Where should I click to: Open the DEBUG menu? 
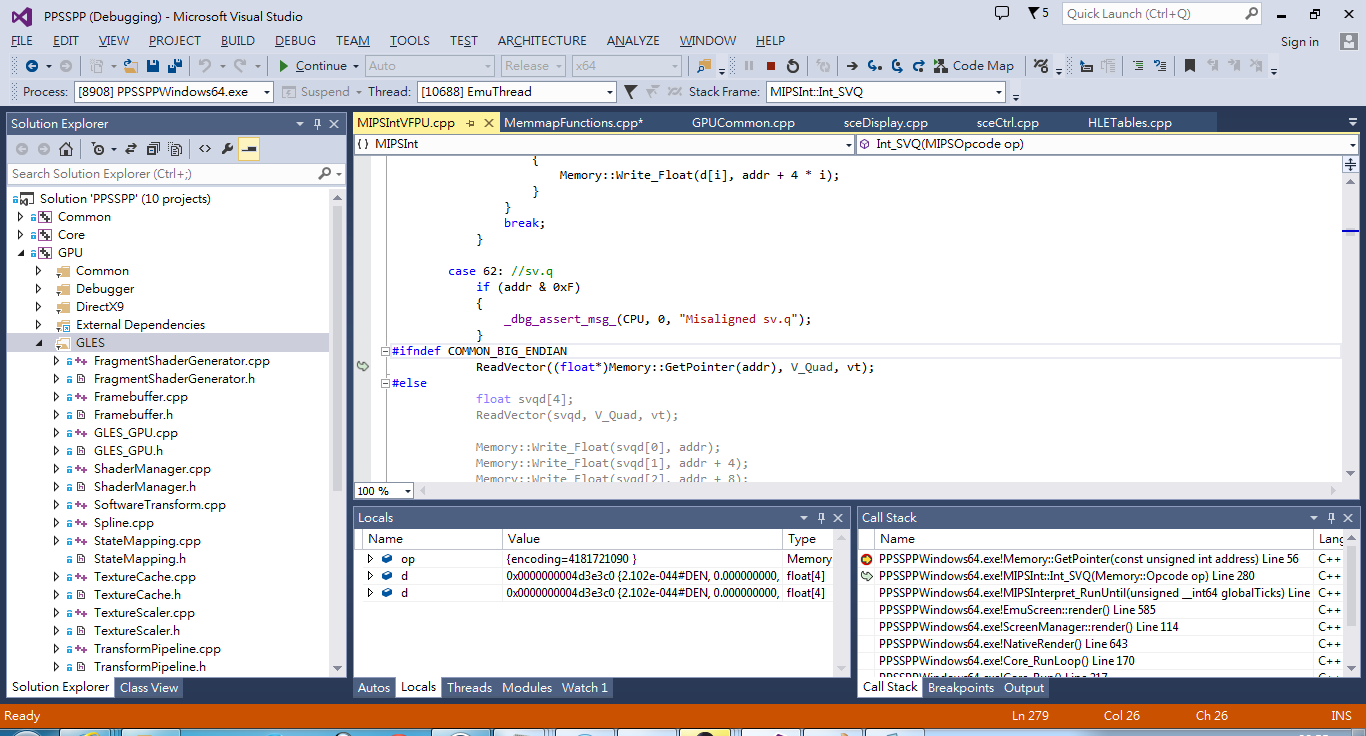pyautogui.click(x=295, y=41)
